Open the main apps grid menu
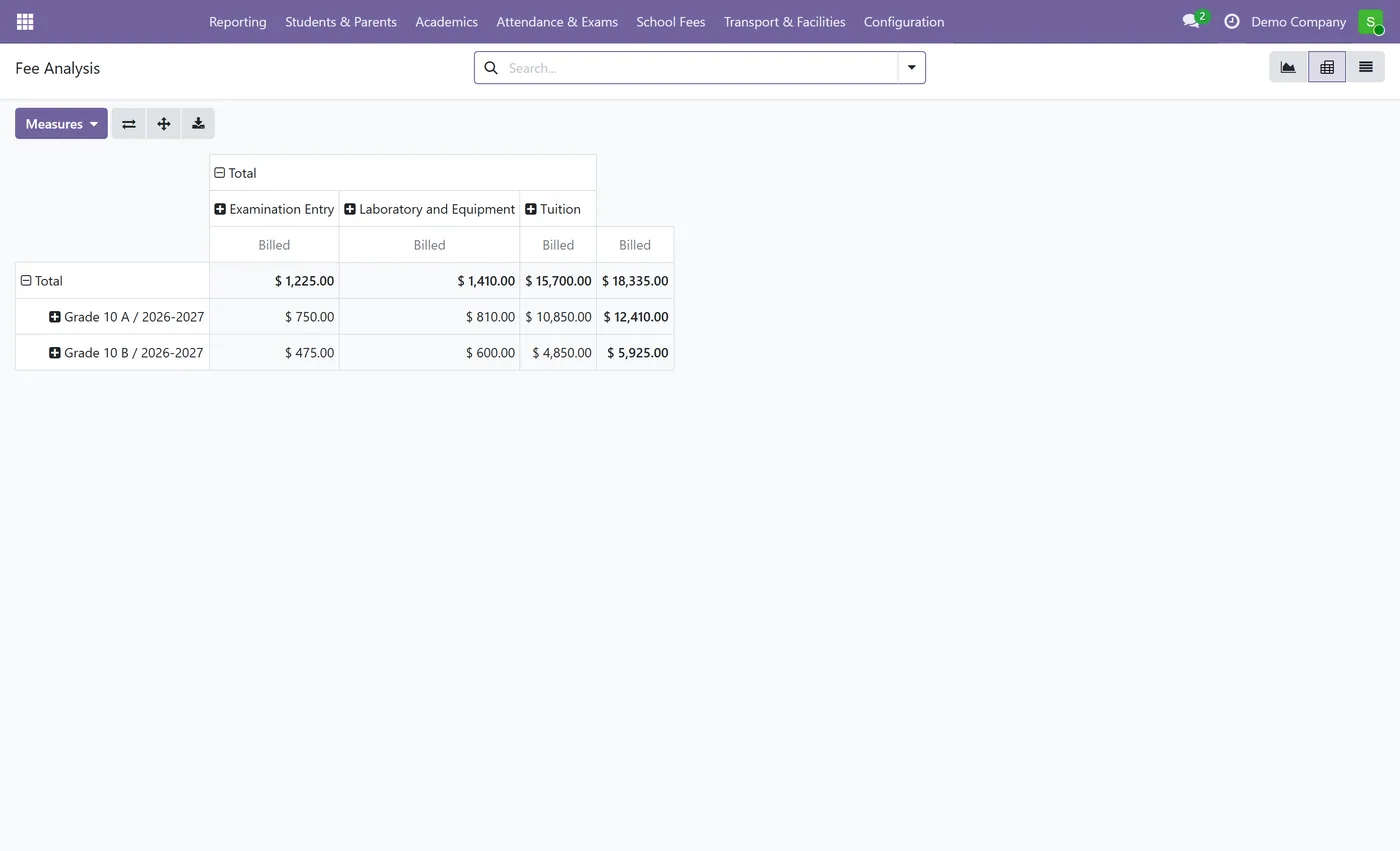The height and width of the screenshot is (851, 1400). [25, 21]
